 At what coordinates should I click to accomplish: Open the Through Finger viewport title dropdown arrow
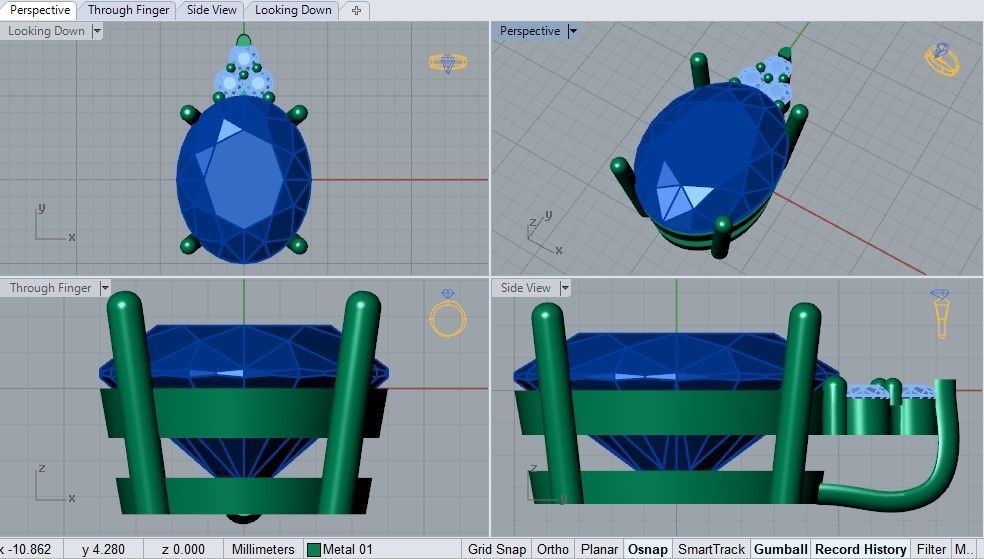pos(105,289)
